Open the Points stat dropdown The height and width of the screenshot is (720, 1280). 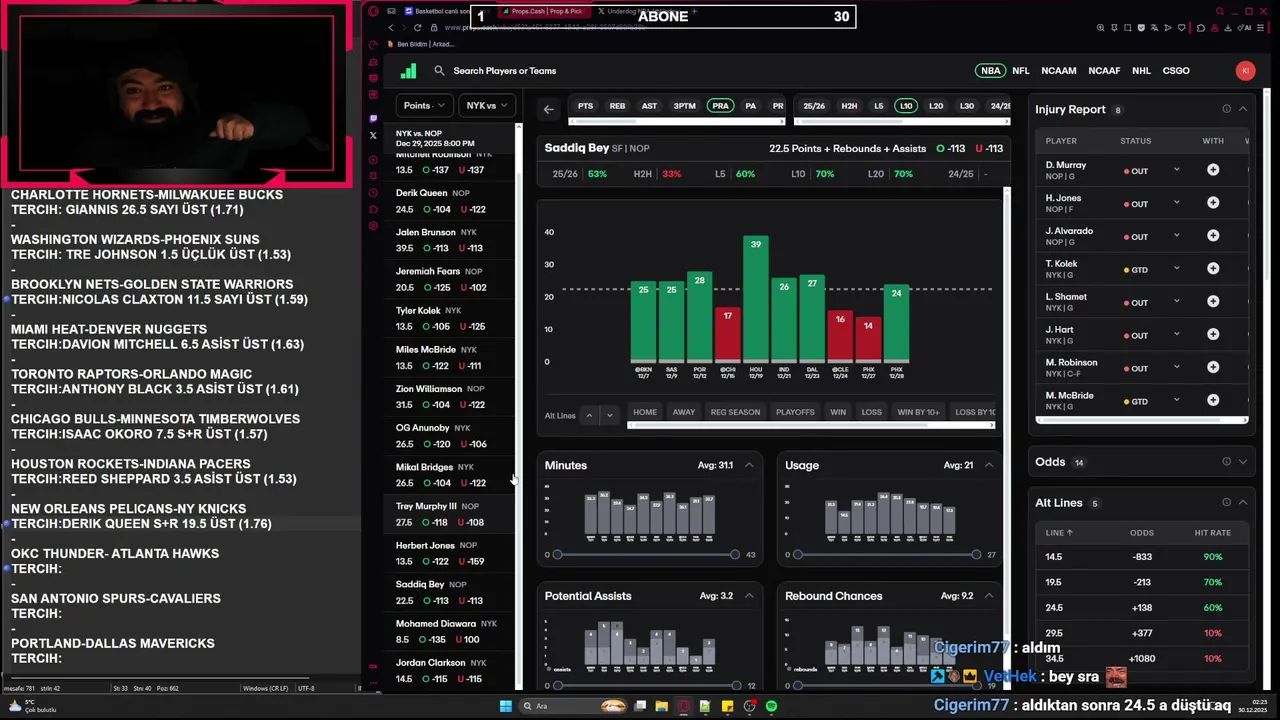point(424,105)
